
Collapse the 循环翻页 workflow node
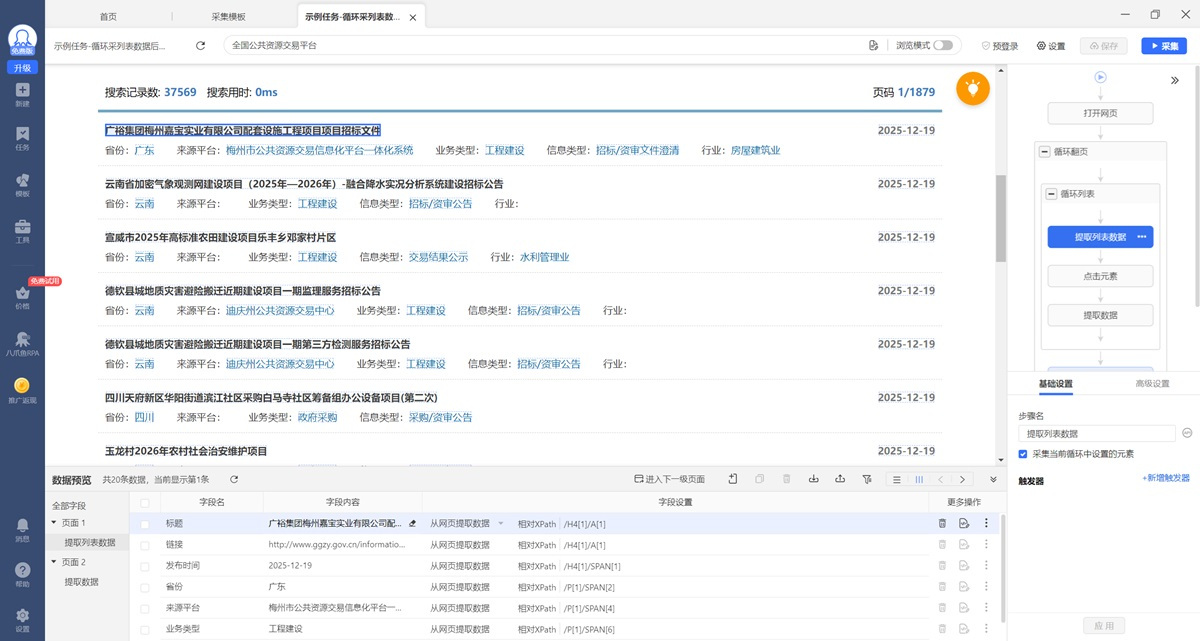(x=1045, y=151)
